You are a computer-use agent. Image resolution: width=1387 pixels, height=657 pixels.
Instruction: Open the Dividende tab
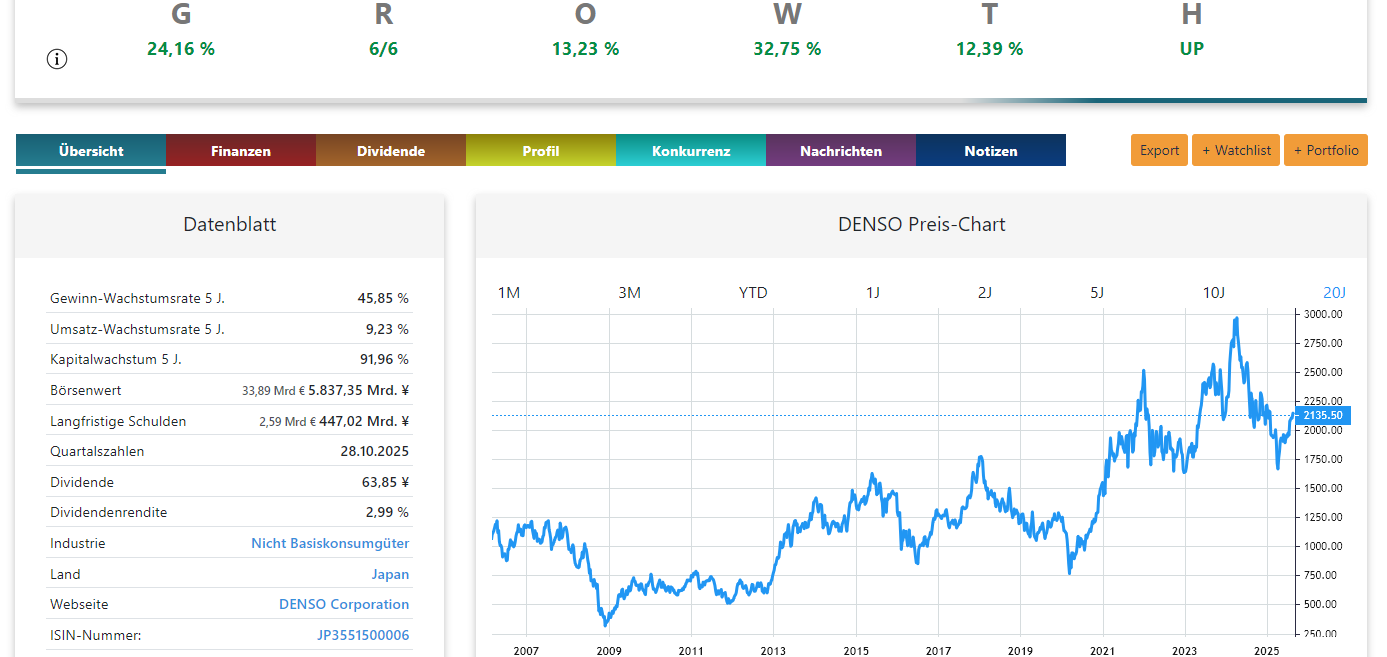(391, 151)
